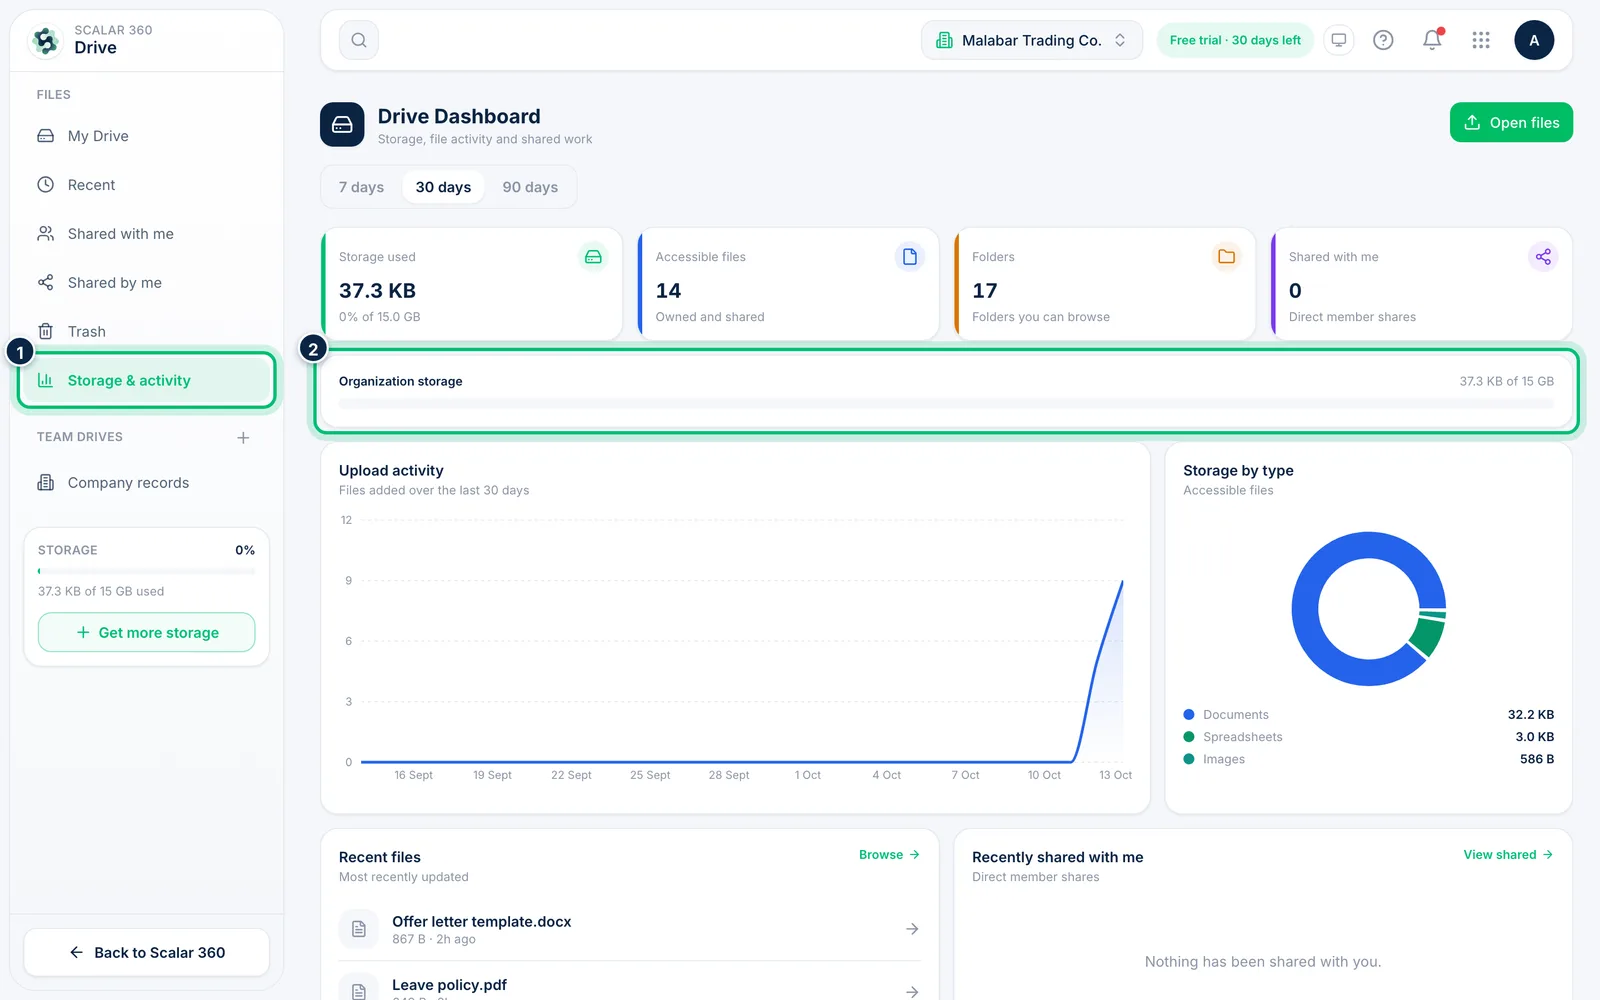Image resolution: width=1600 pixels, height=1000 pixels.
Task: Open the screen monitor icon in header
Action: 1338,40
